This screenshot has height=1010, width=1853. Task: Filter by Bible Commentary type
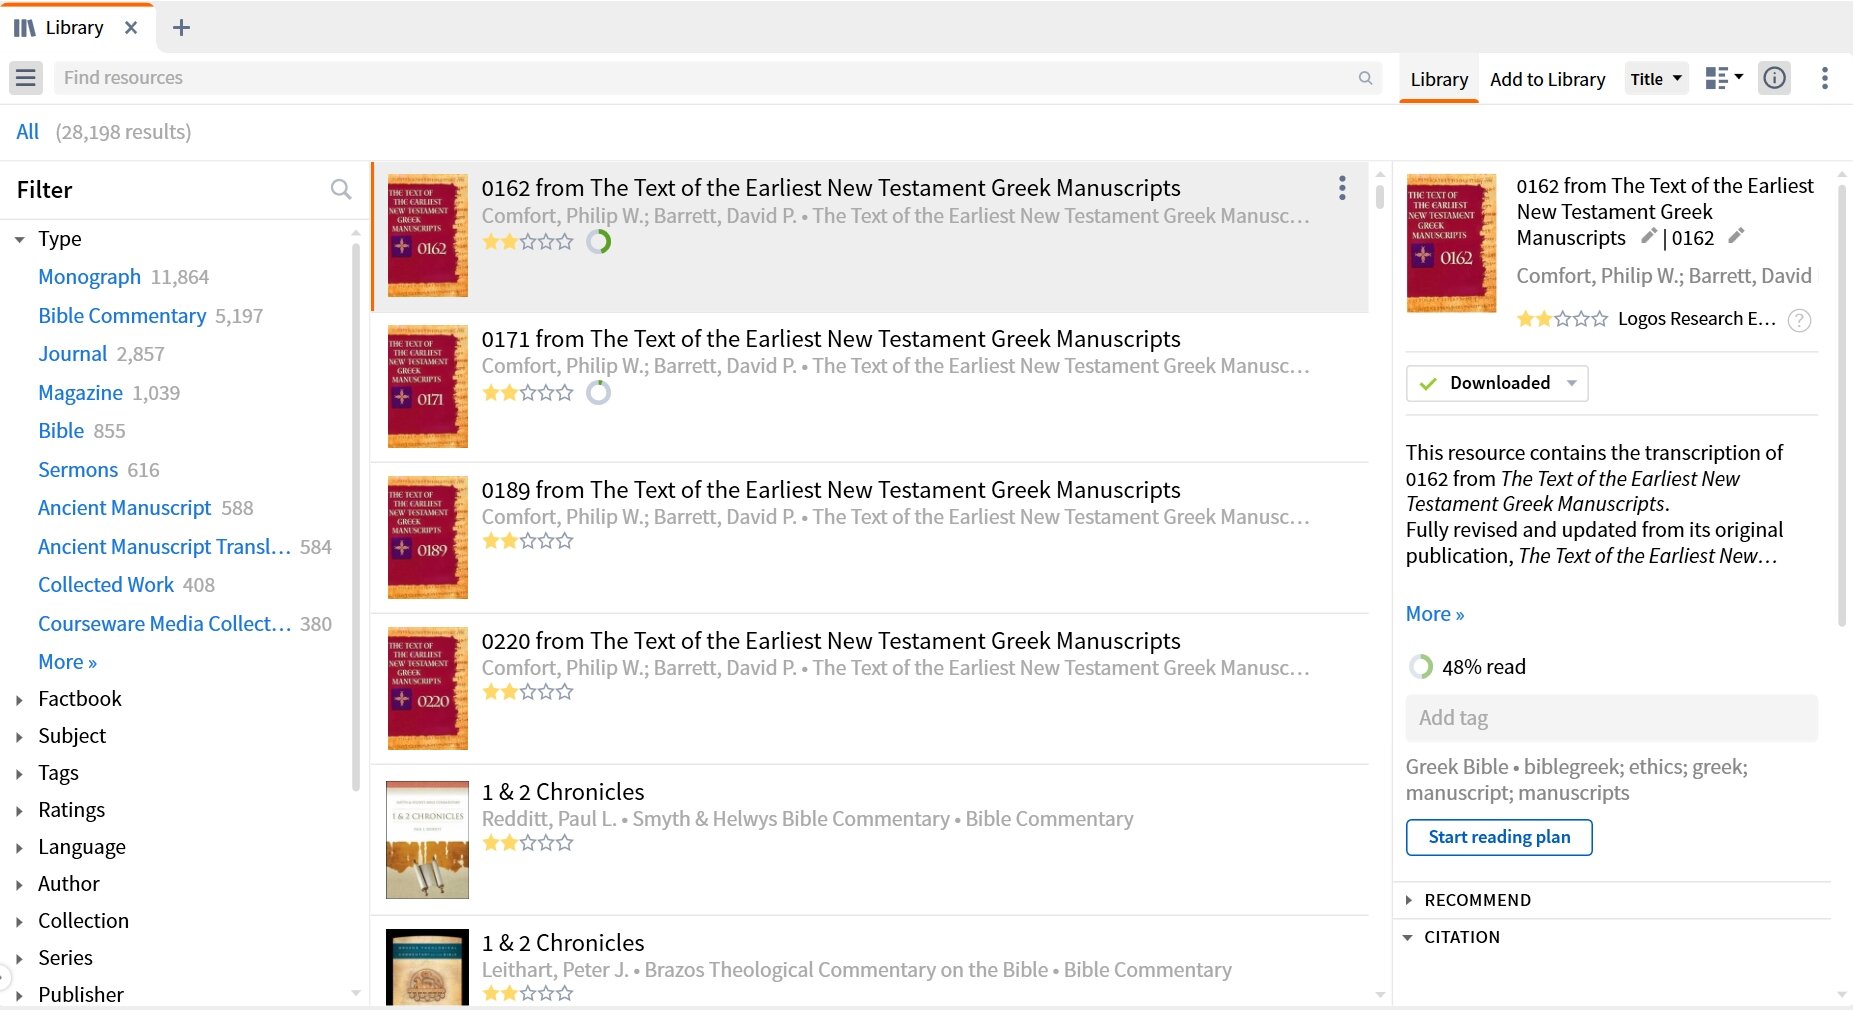[x=122, y=316]
